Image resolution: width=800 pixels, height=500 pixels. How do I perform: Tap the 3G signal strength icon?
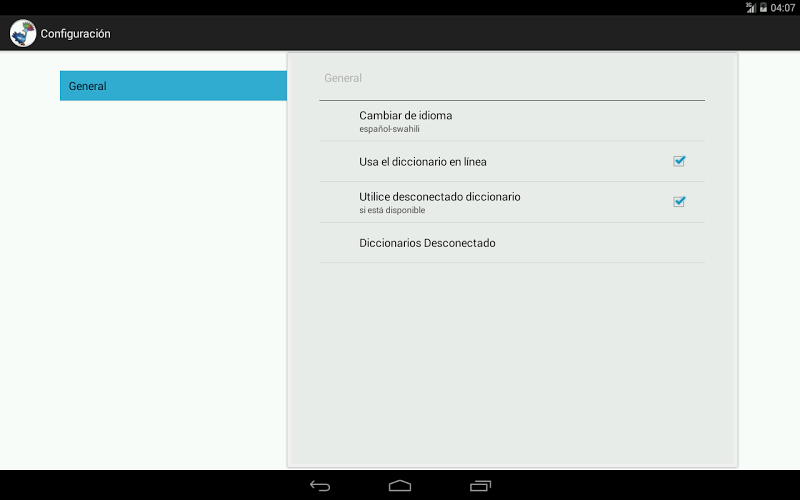click(751, 7)
